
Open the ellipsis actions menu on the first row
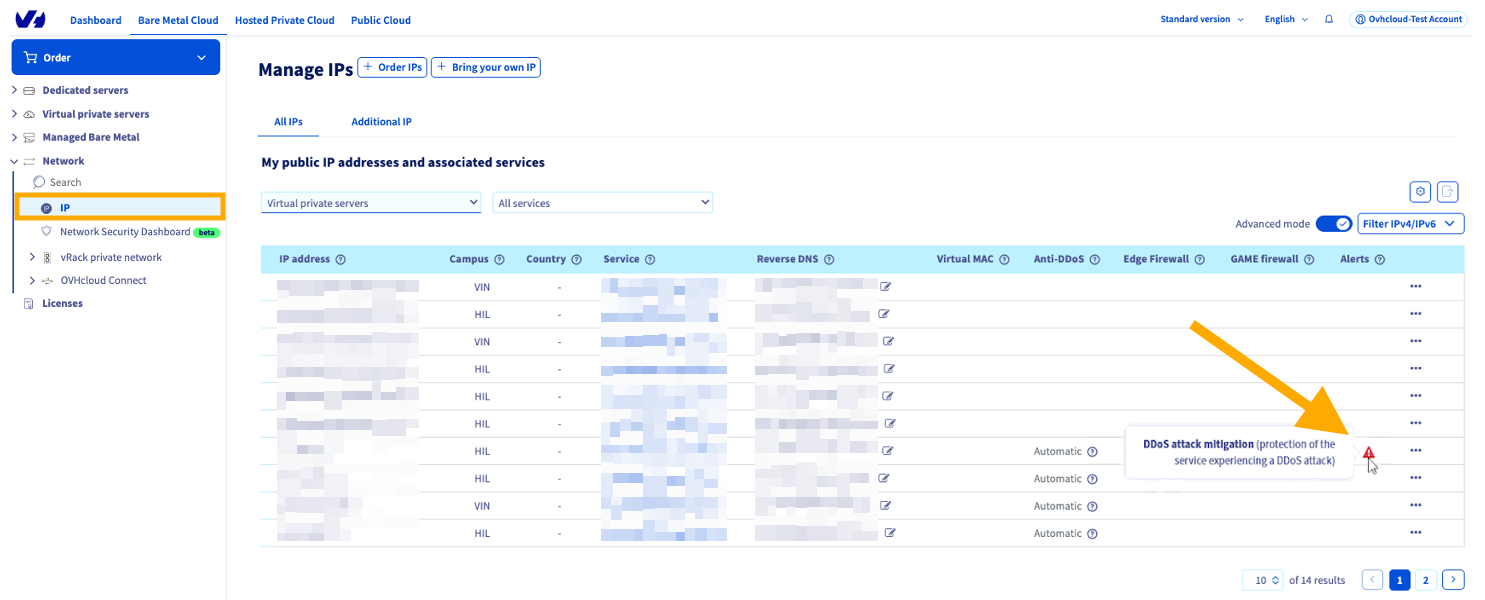pyautogui.click(x=1416, y=286)
